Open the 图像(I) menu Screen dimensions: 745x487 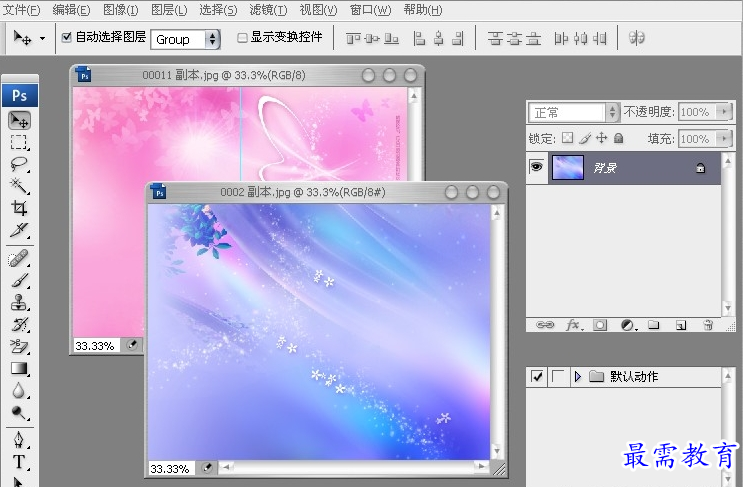pos(121,10)
